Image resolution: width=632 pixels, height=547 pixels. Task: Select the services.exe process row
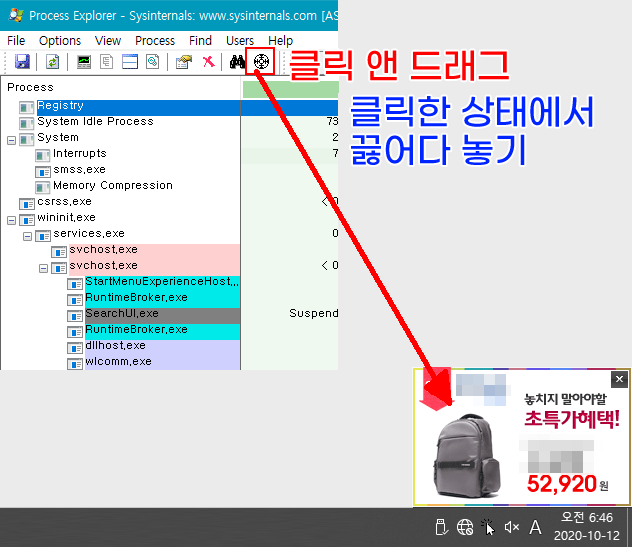click(169, 234)
